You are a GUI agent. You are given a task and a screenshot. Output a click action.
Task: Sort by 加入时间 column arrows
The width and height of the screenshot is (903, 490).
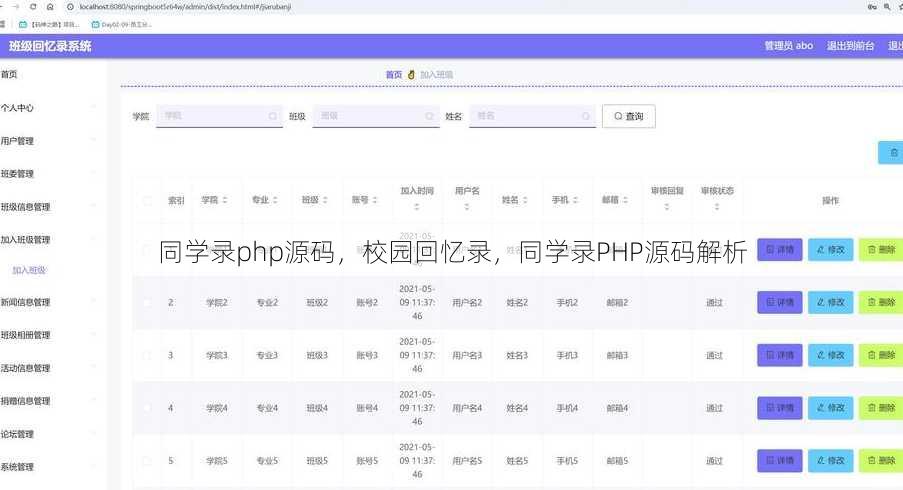point(417,207)
